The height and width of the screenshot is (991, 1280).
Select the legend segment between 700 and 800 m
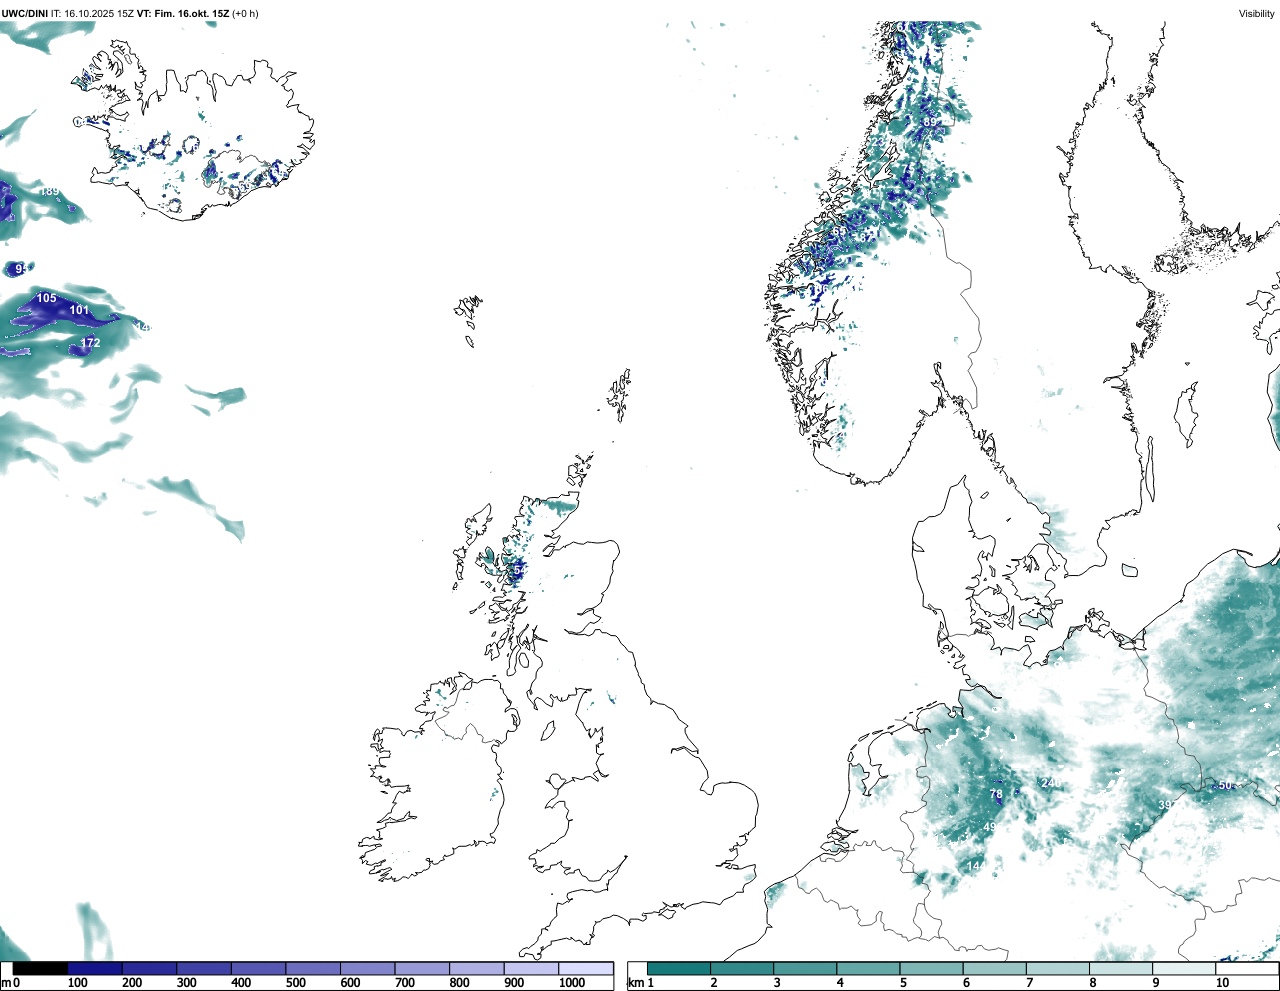coord(422,968)
